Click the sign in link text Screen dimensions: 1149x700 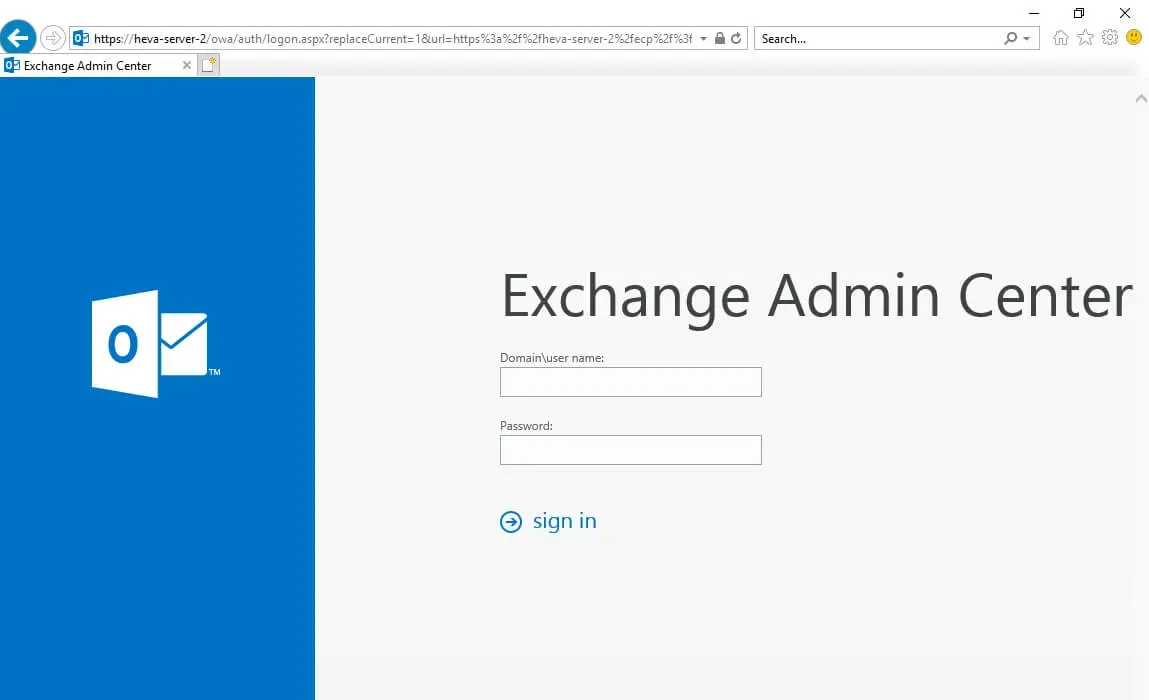pyautogui.click(x=564, y=520)
